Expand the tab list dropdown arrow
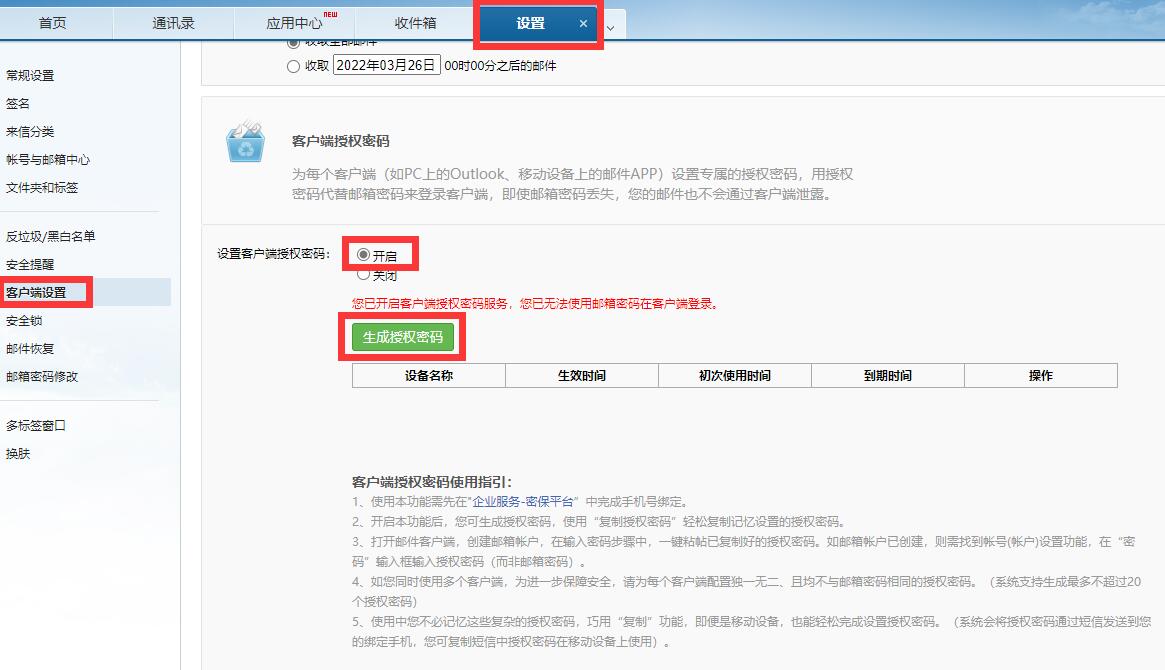This screenshot has width=1165, height=670. pyautogui.click(x=610, y=28)
